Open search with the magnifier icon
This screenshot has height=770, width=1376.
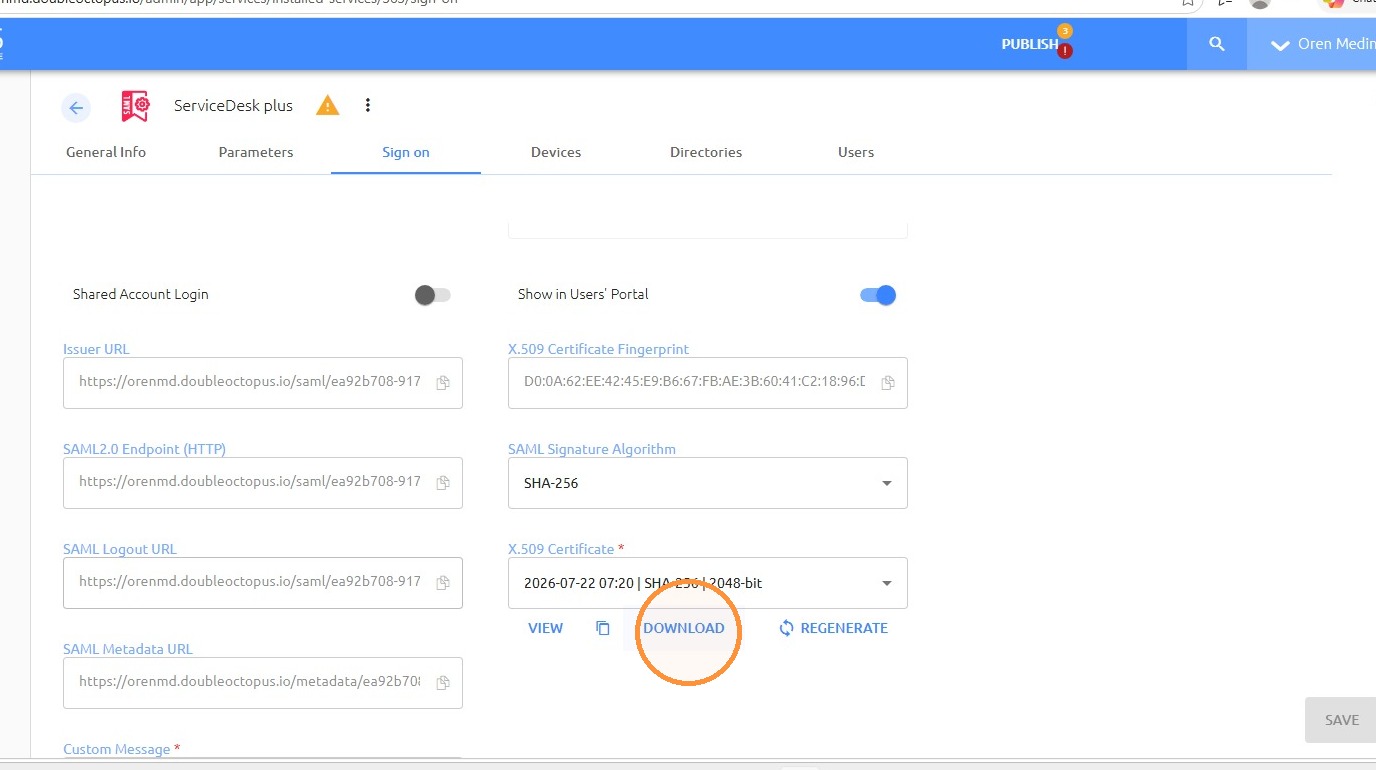point(1217,44)
